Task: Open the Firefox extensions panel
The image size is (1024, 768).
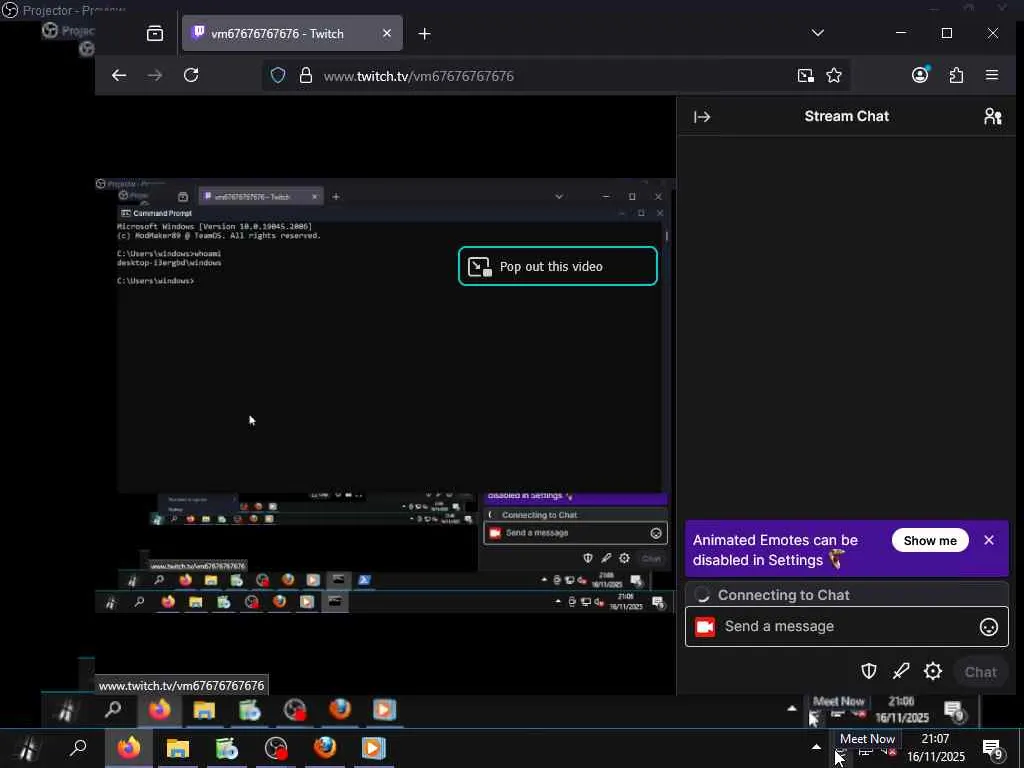Action: [x=956, y=76]
